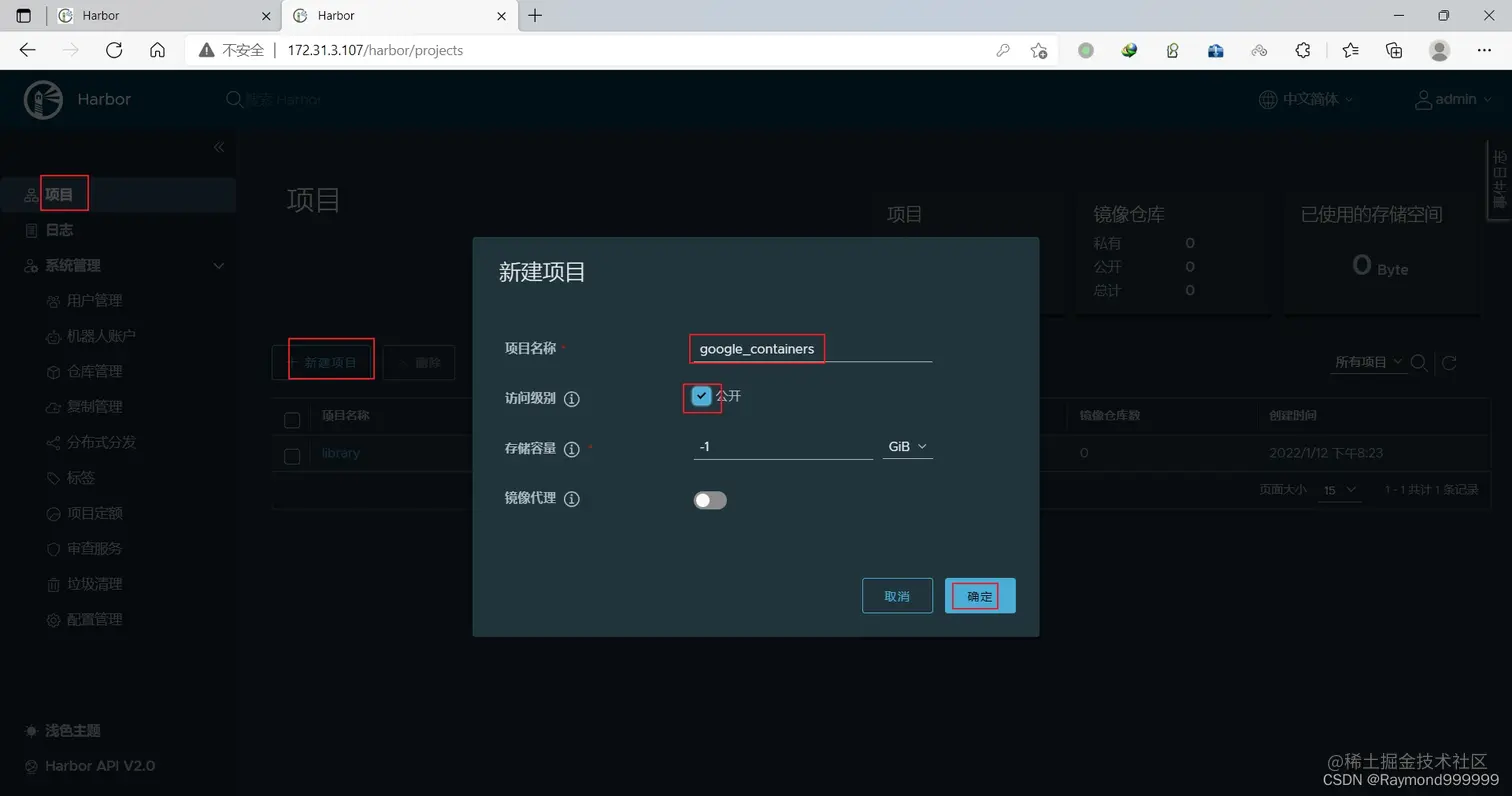Select 日志 in the sidebar menu
Viewport: 1512px width, 796px height.
[x=60, y=229]
